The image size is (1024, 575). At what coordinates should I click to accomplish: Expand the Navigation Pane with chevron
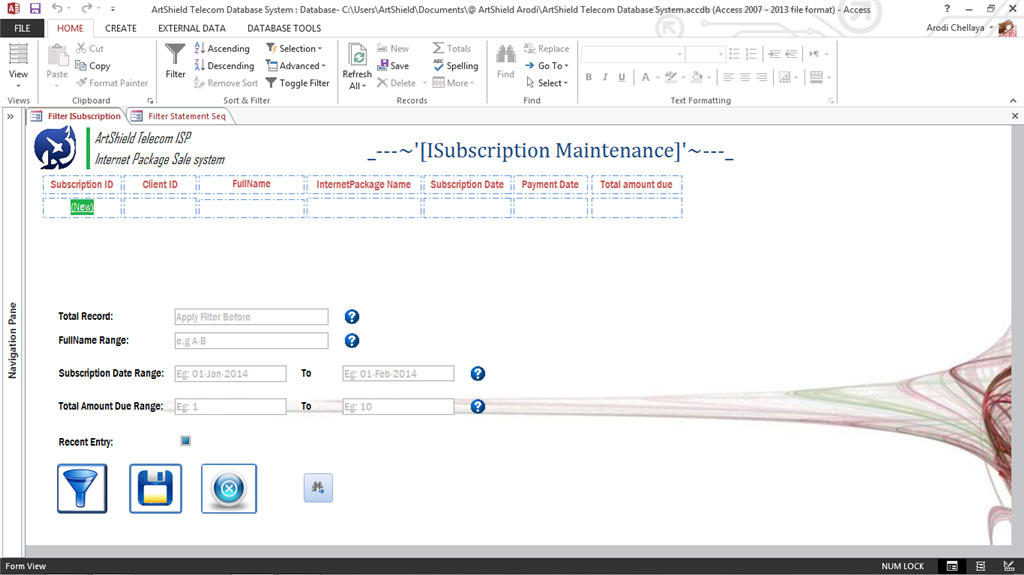[x=10, y=116]
